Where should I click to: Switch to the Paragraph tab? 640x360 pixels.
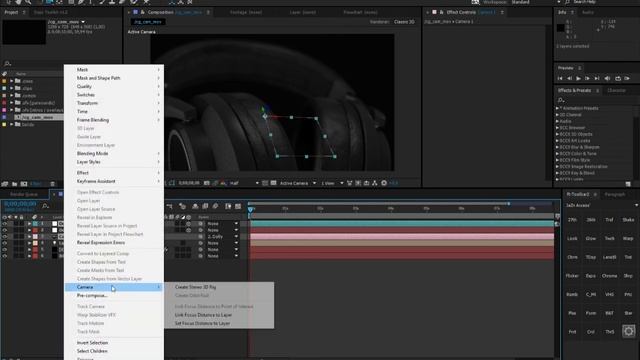pyautogui.click(x=615, y=194)
